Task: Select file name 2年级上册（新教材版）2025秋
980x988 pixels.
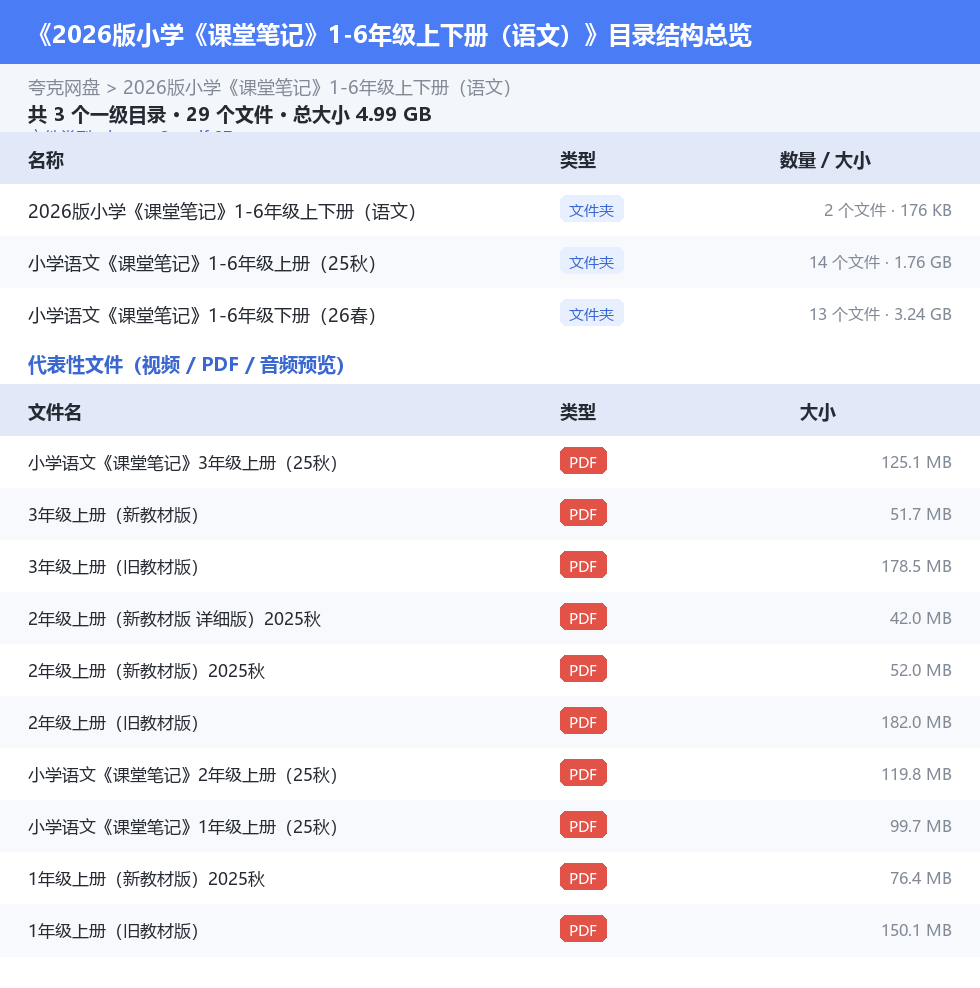Action: [146, 671]
